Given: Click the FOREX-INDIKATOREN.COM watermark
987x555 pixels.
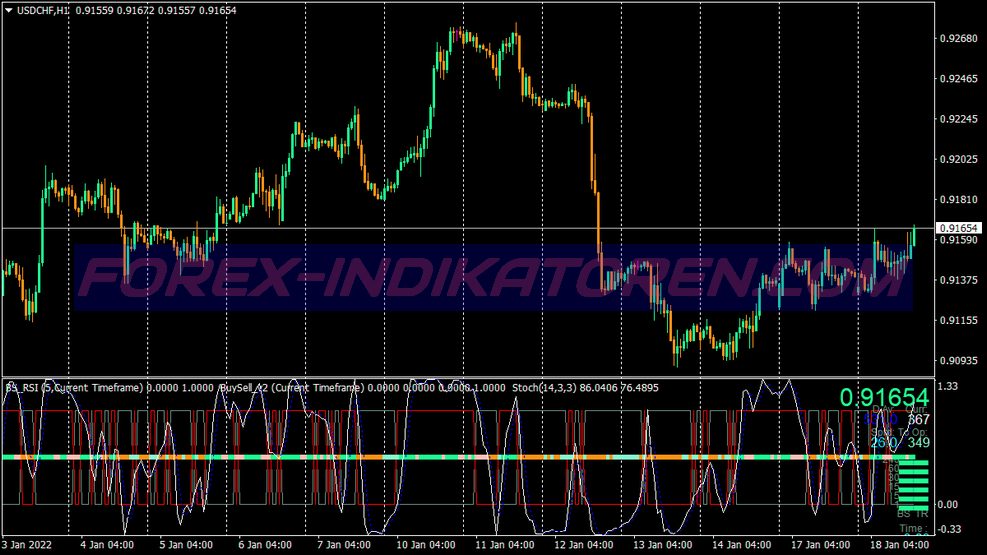Looking at the screenshot, I should click(493, 278).
